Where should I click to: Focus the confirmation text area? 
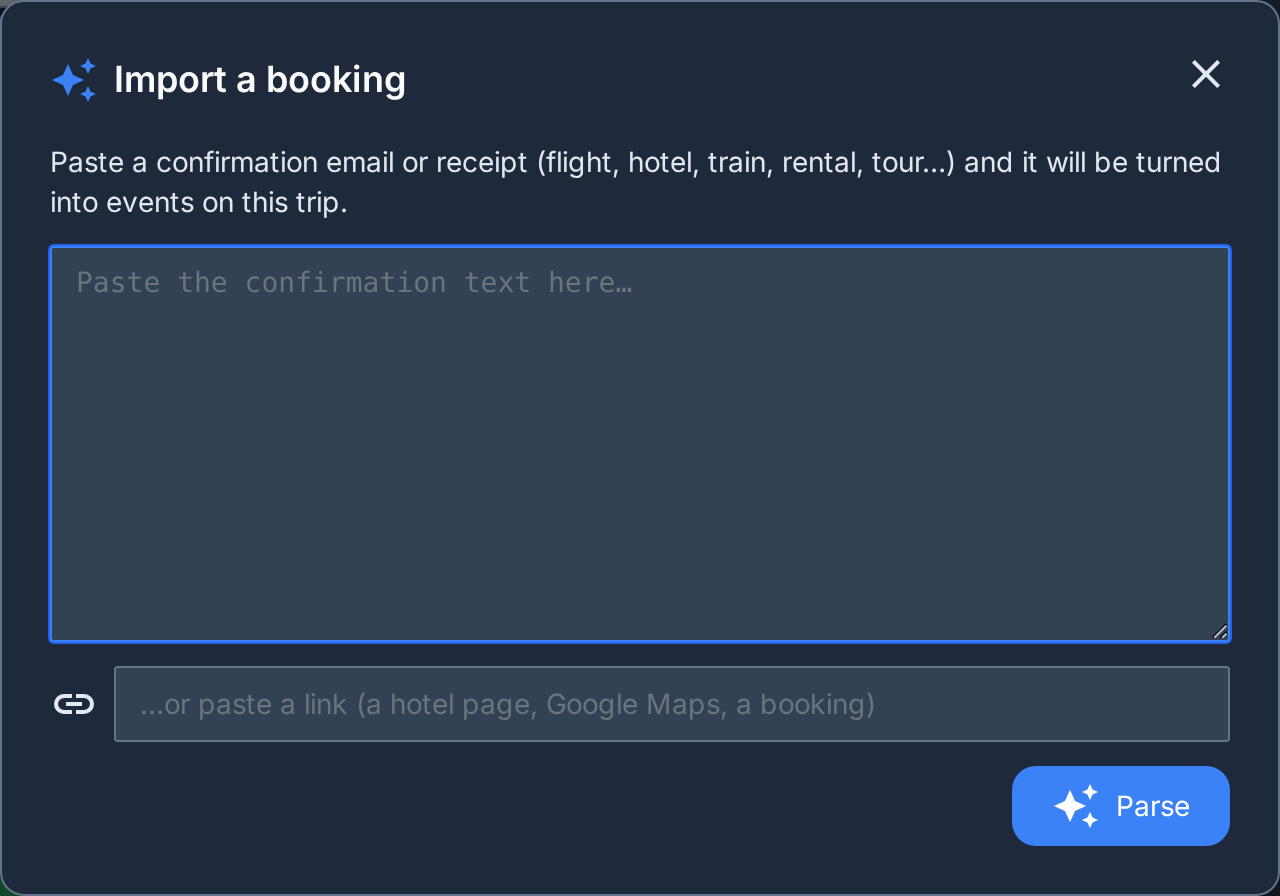640,444
